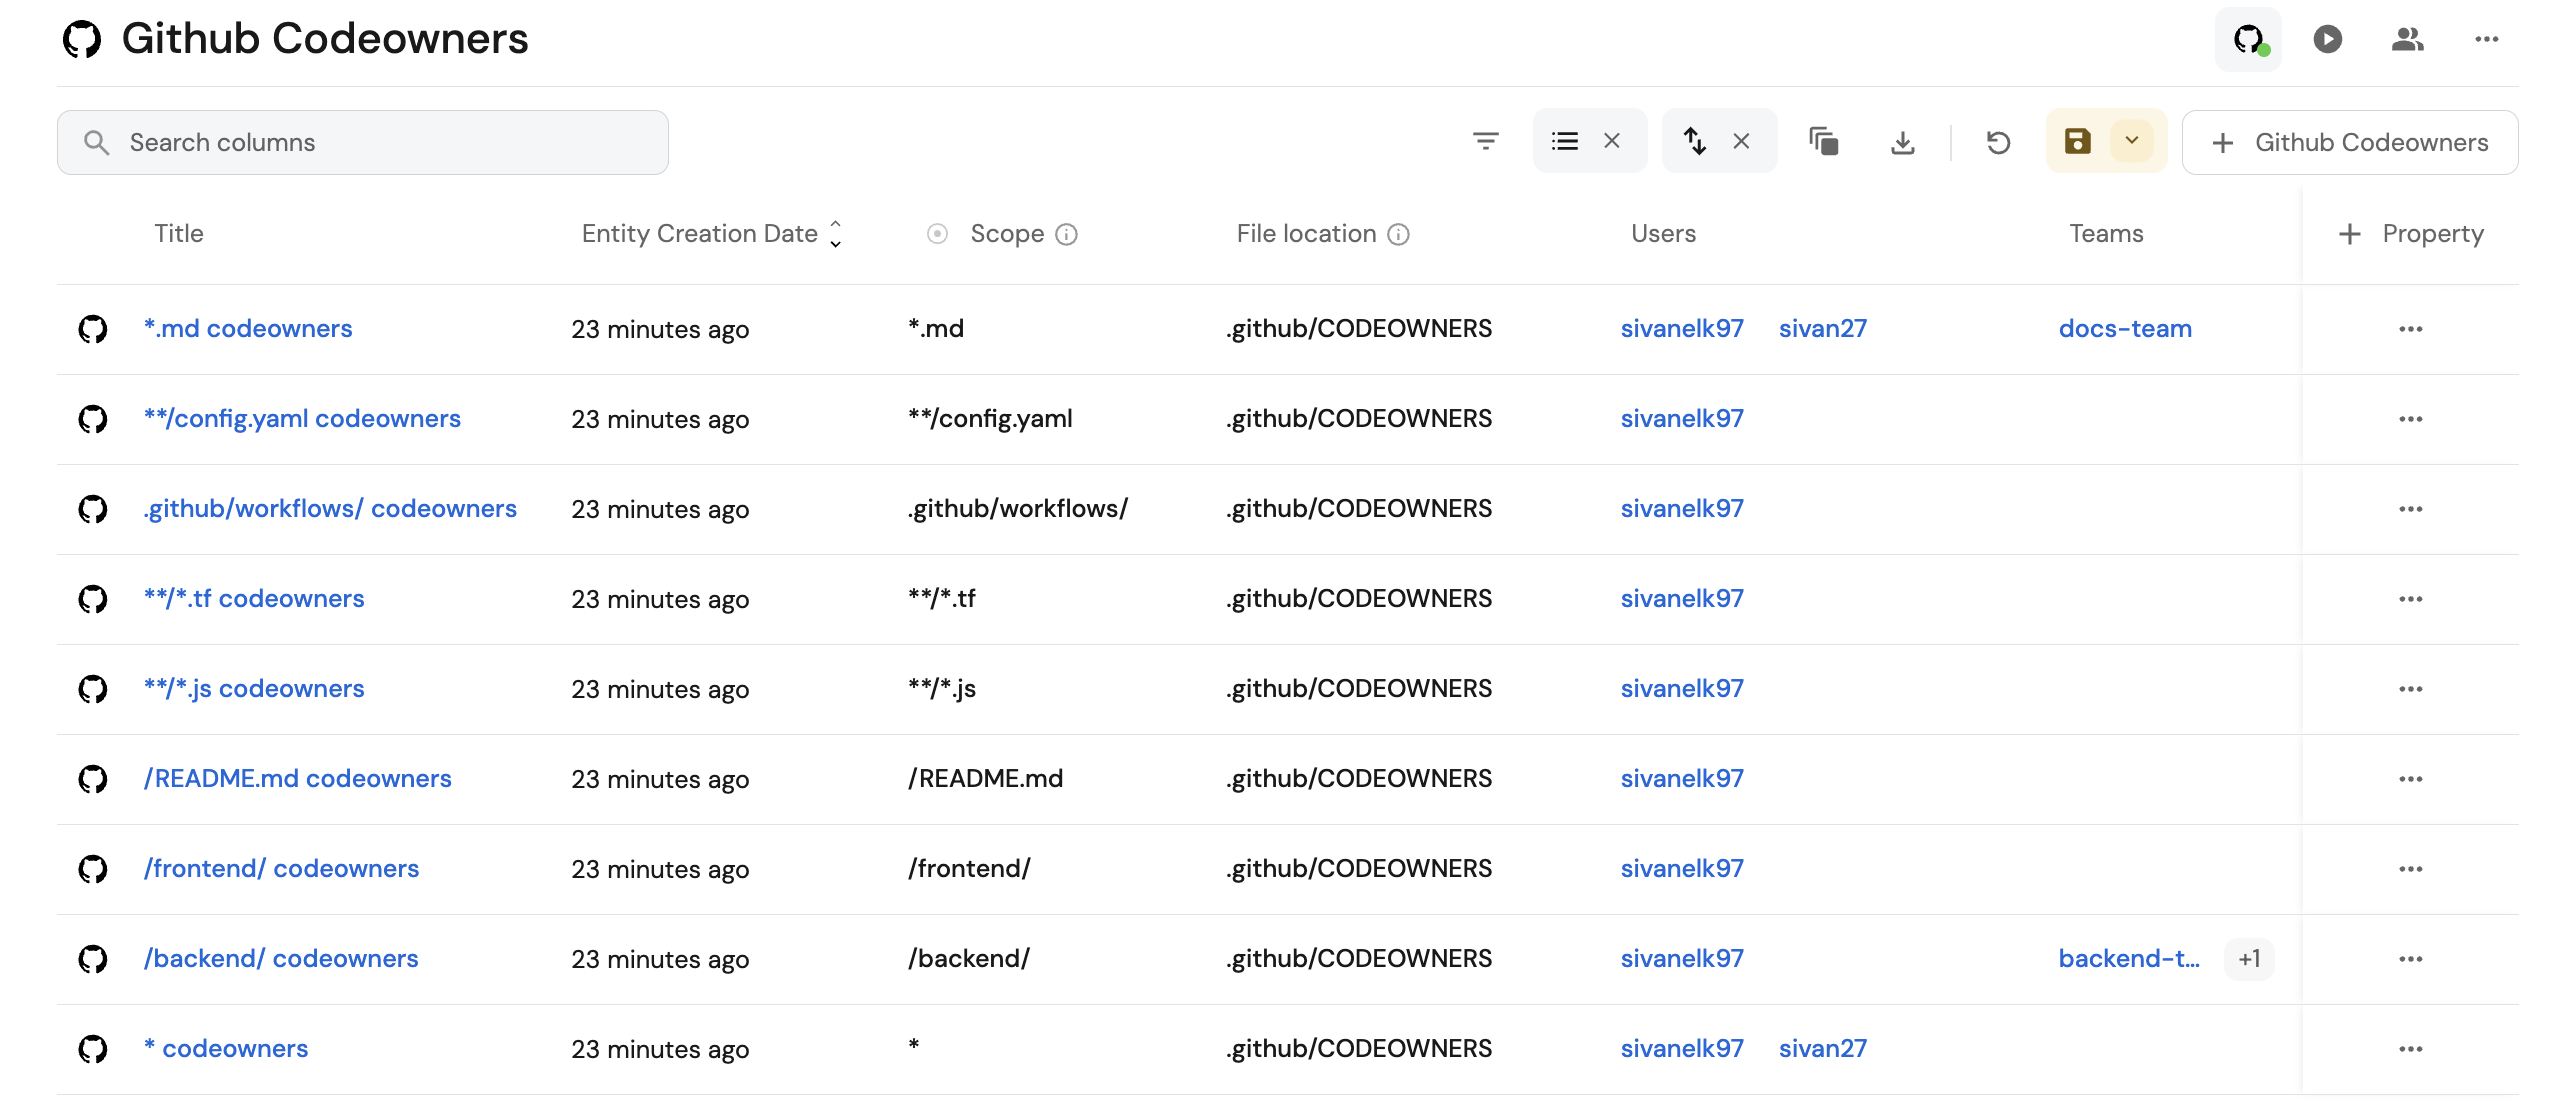Click the save view icon
The image size is (2574, 1120).
tap(2077, 141)
